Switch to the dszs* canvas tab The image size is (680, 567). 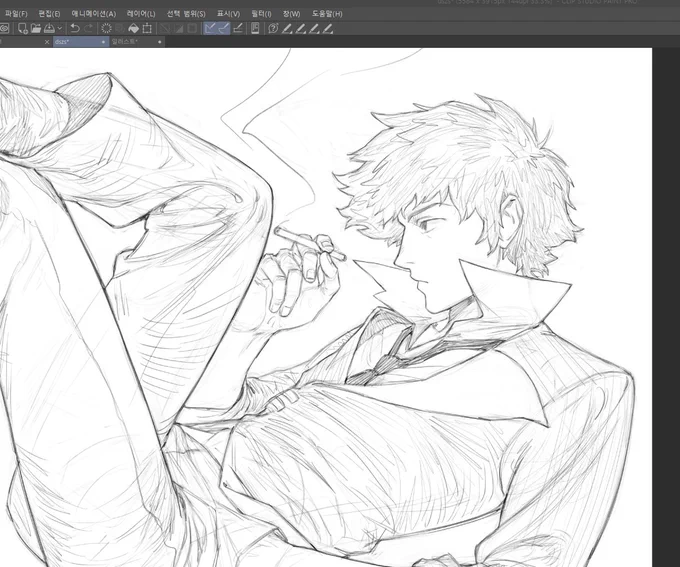(x=81, y=42)
